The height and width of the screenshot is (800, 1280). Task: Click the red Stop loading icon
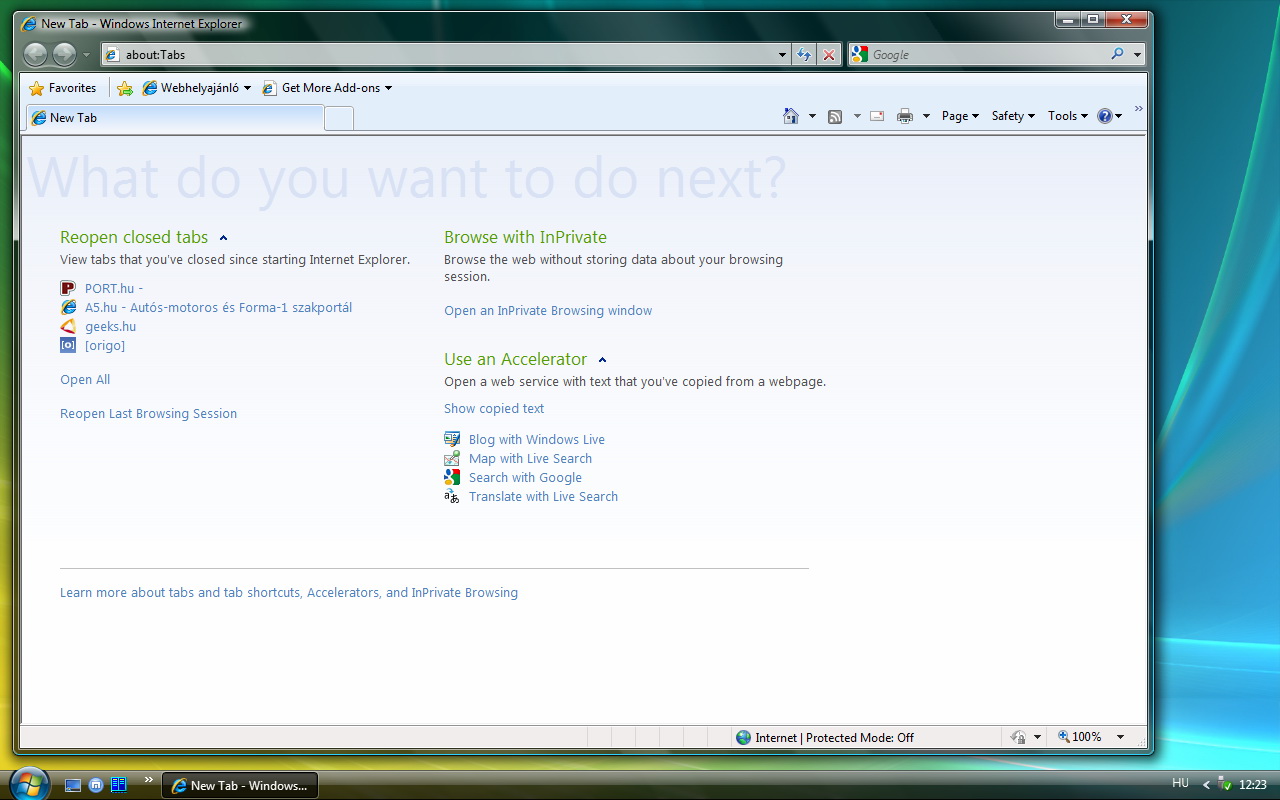point(829,55)
